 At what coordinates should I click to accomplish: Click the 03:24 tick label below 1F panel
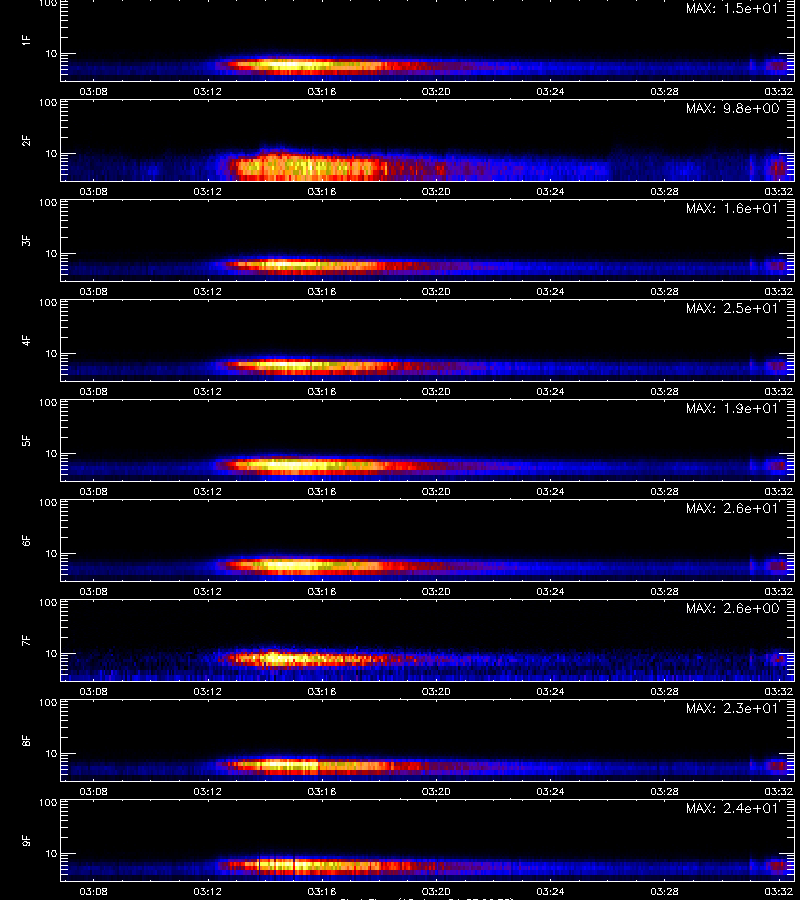pyautogui.click(x=550, y=91)
